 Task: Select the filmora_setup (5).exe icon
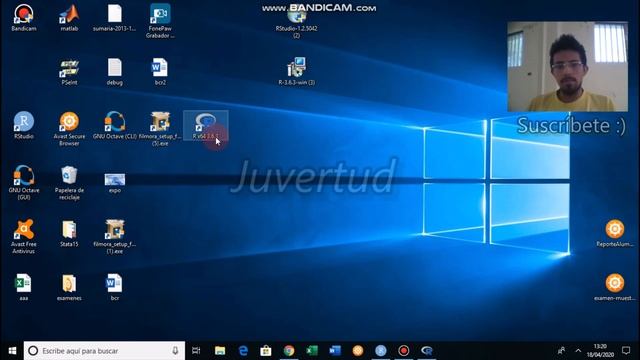click(160, 129)
